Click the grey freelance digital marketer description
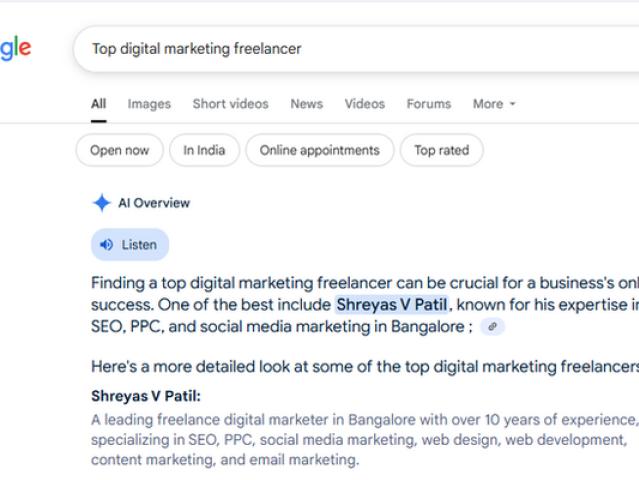This screenshot has width=639, height=480. (360, 440)
